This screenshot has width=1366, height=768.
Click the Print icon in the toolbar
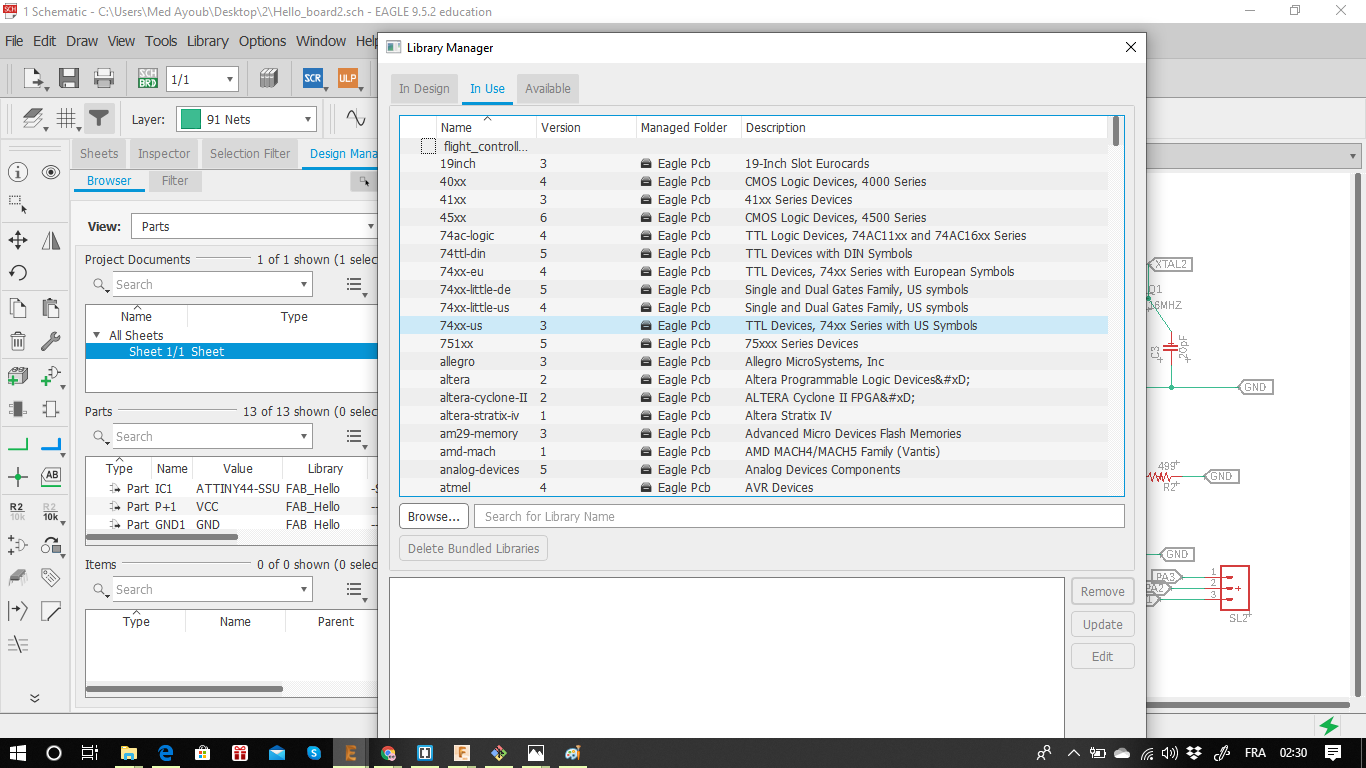pos(104,78)
